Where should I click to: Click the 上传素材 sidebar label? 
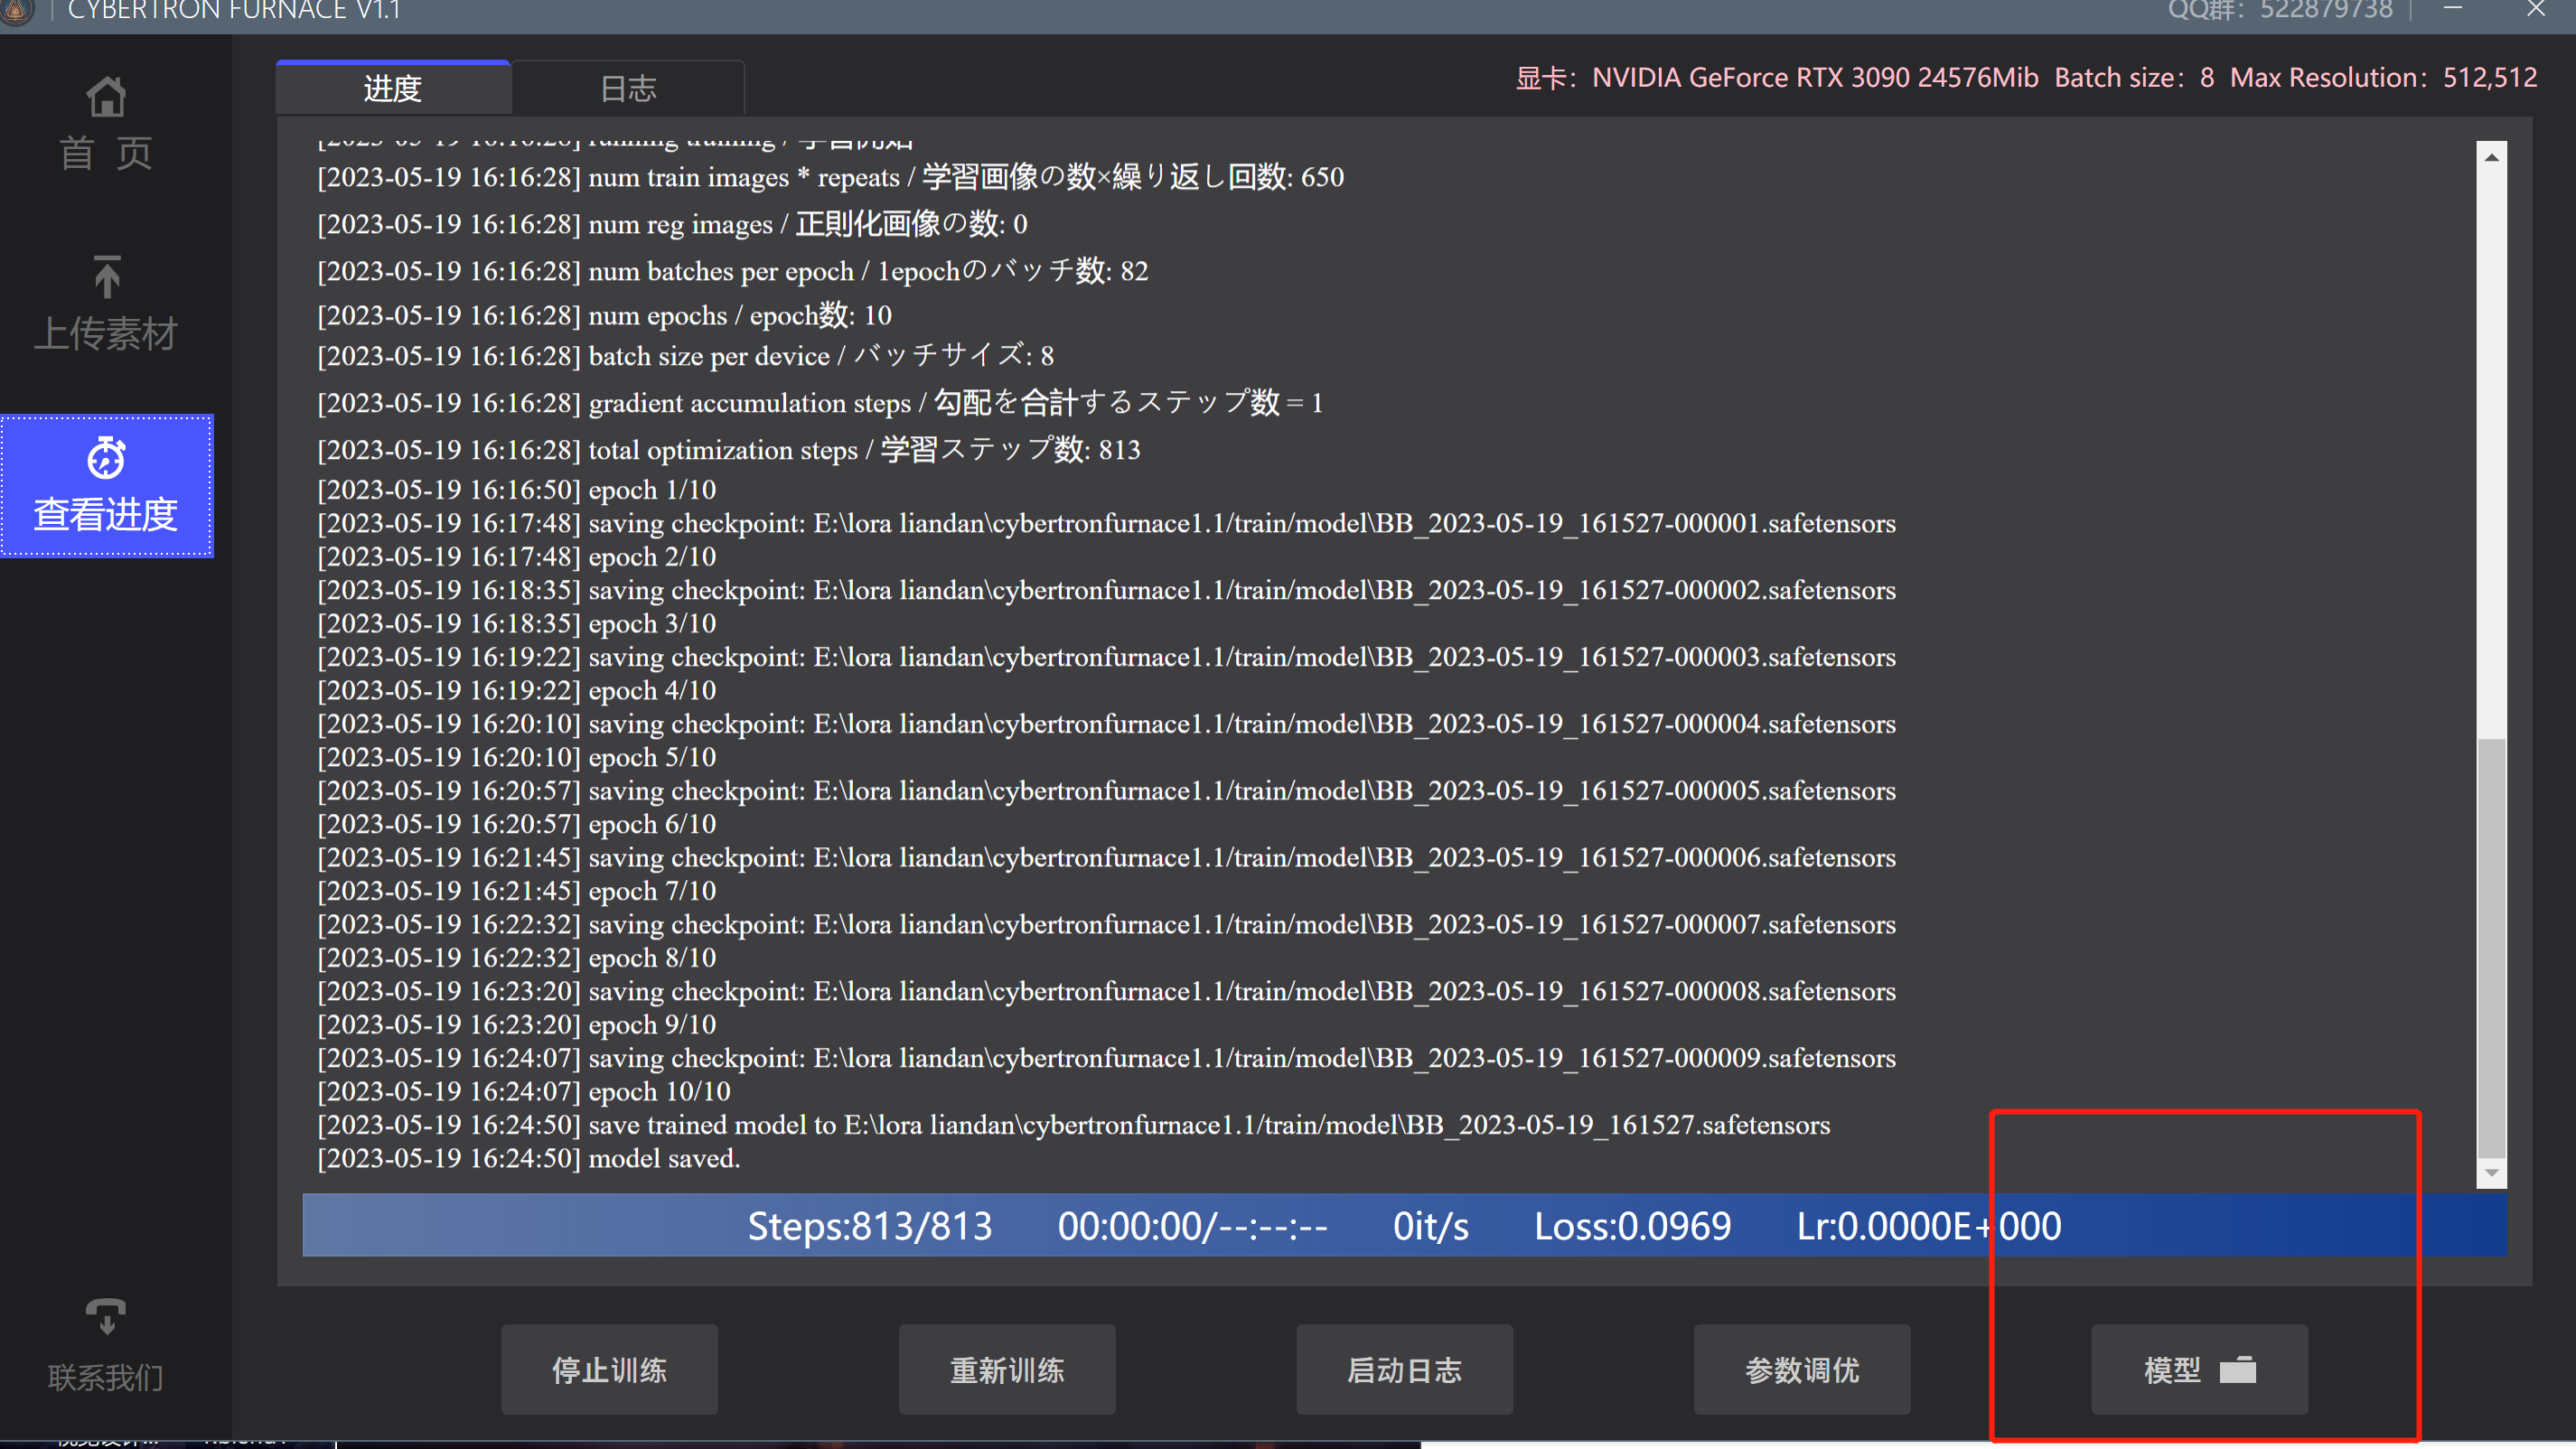(x=106, y=333)
